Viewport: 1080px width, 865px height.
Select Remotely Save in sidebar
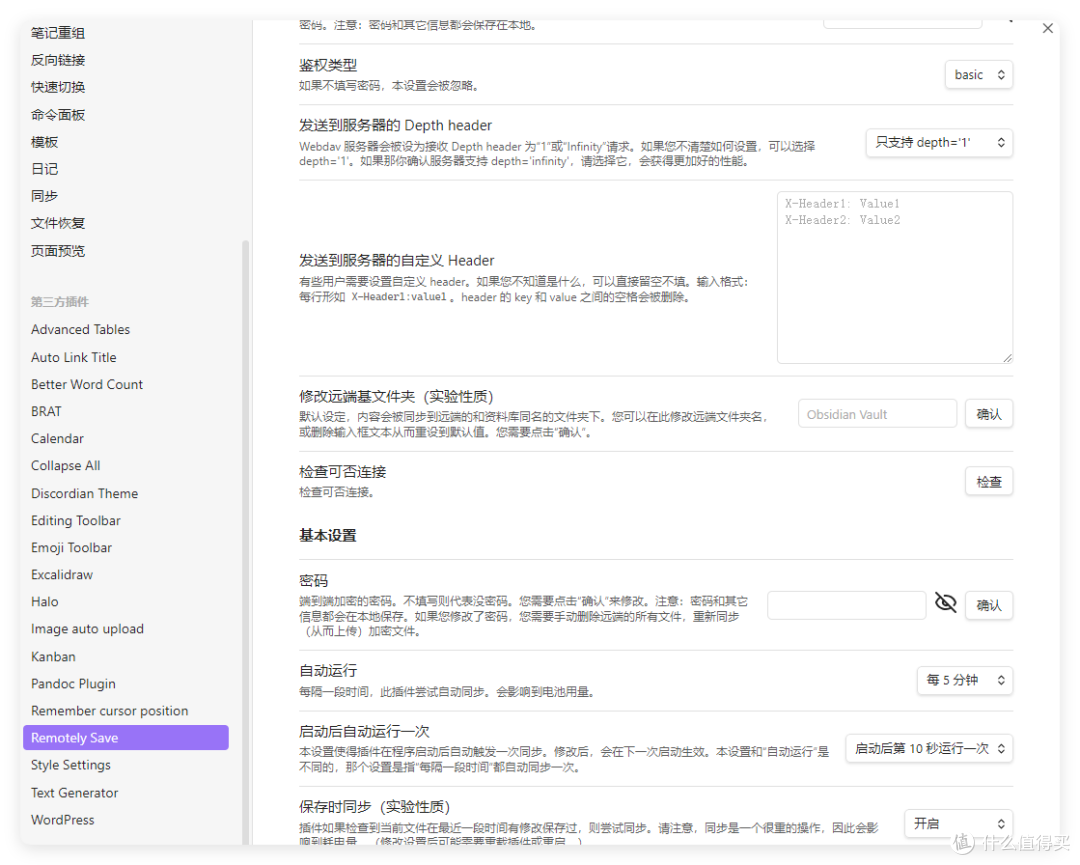coord(126,738)
